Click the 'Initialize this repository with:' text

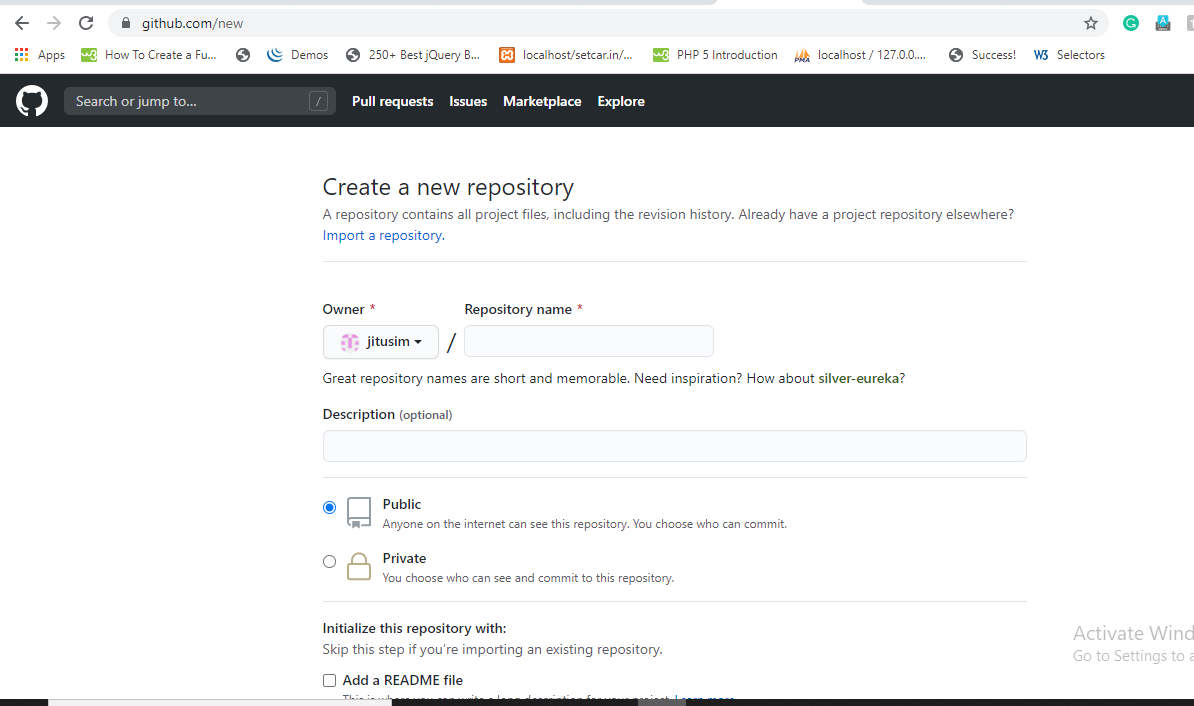pos(414,628)
